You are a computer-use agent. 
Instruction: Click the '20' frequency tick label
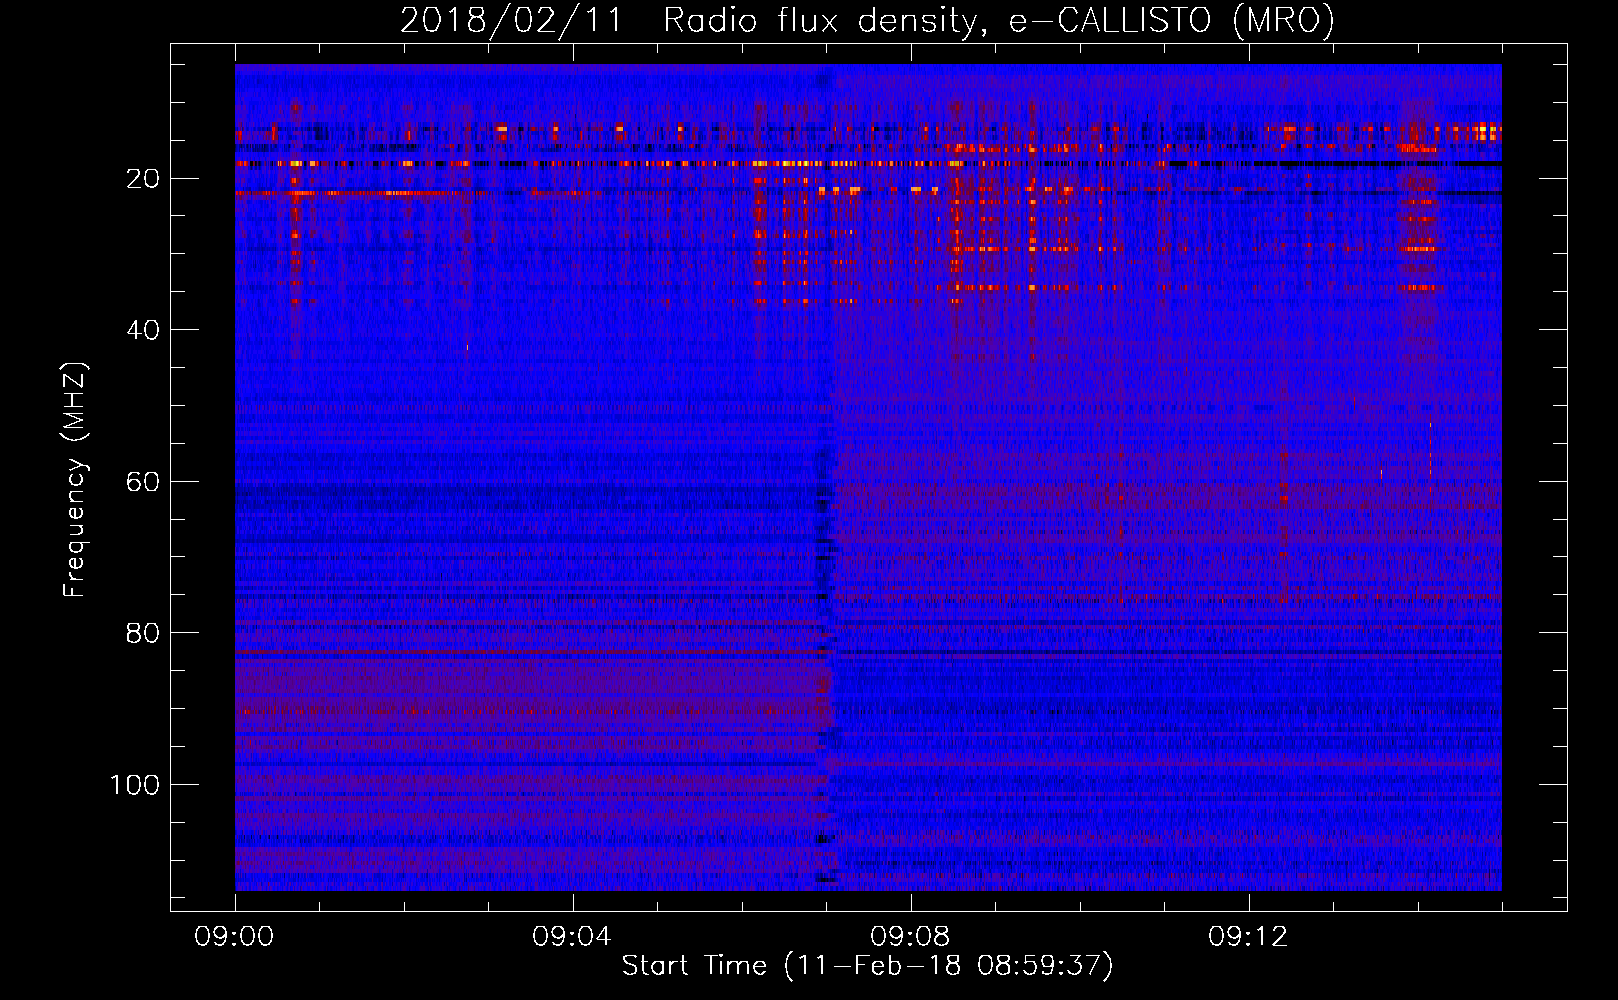pyautogui.click(x=144, y=179)
